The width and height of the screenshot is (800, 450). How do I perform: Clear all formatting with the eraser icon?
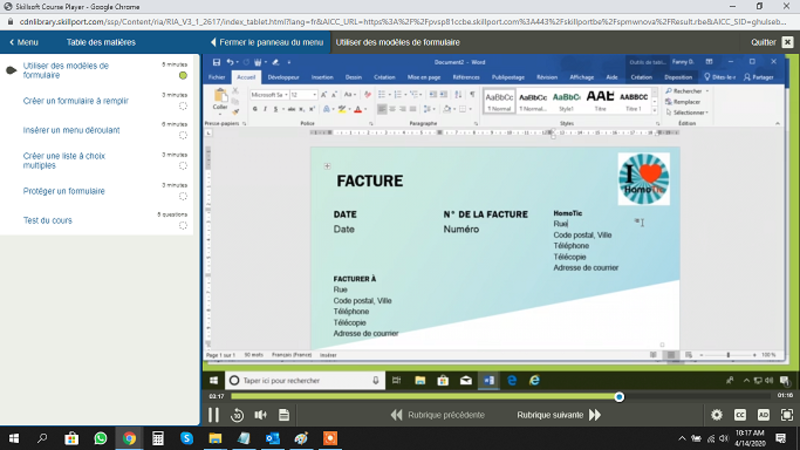367,95
